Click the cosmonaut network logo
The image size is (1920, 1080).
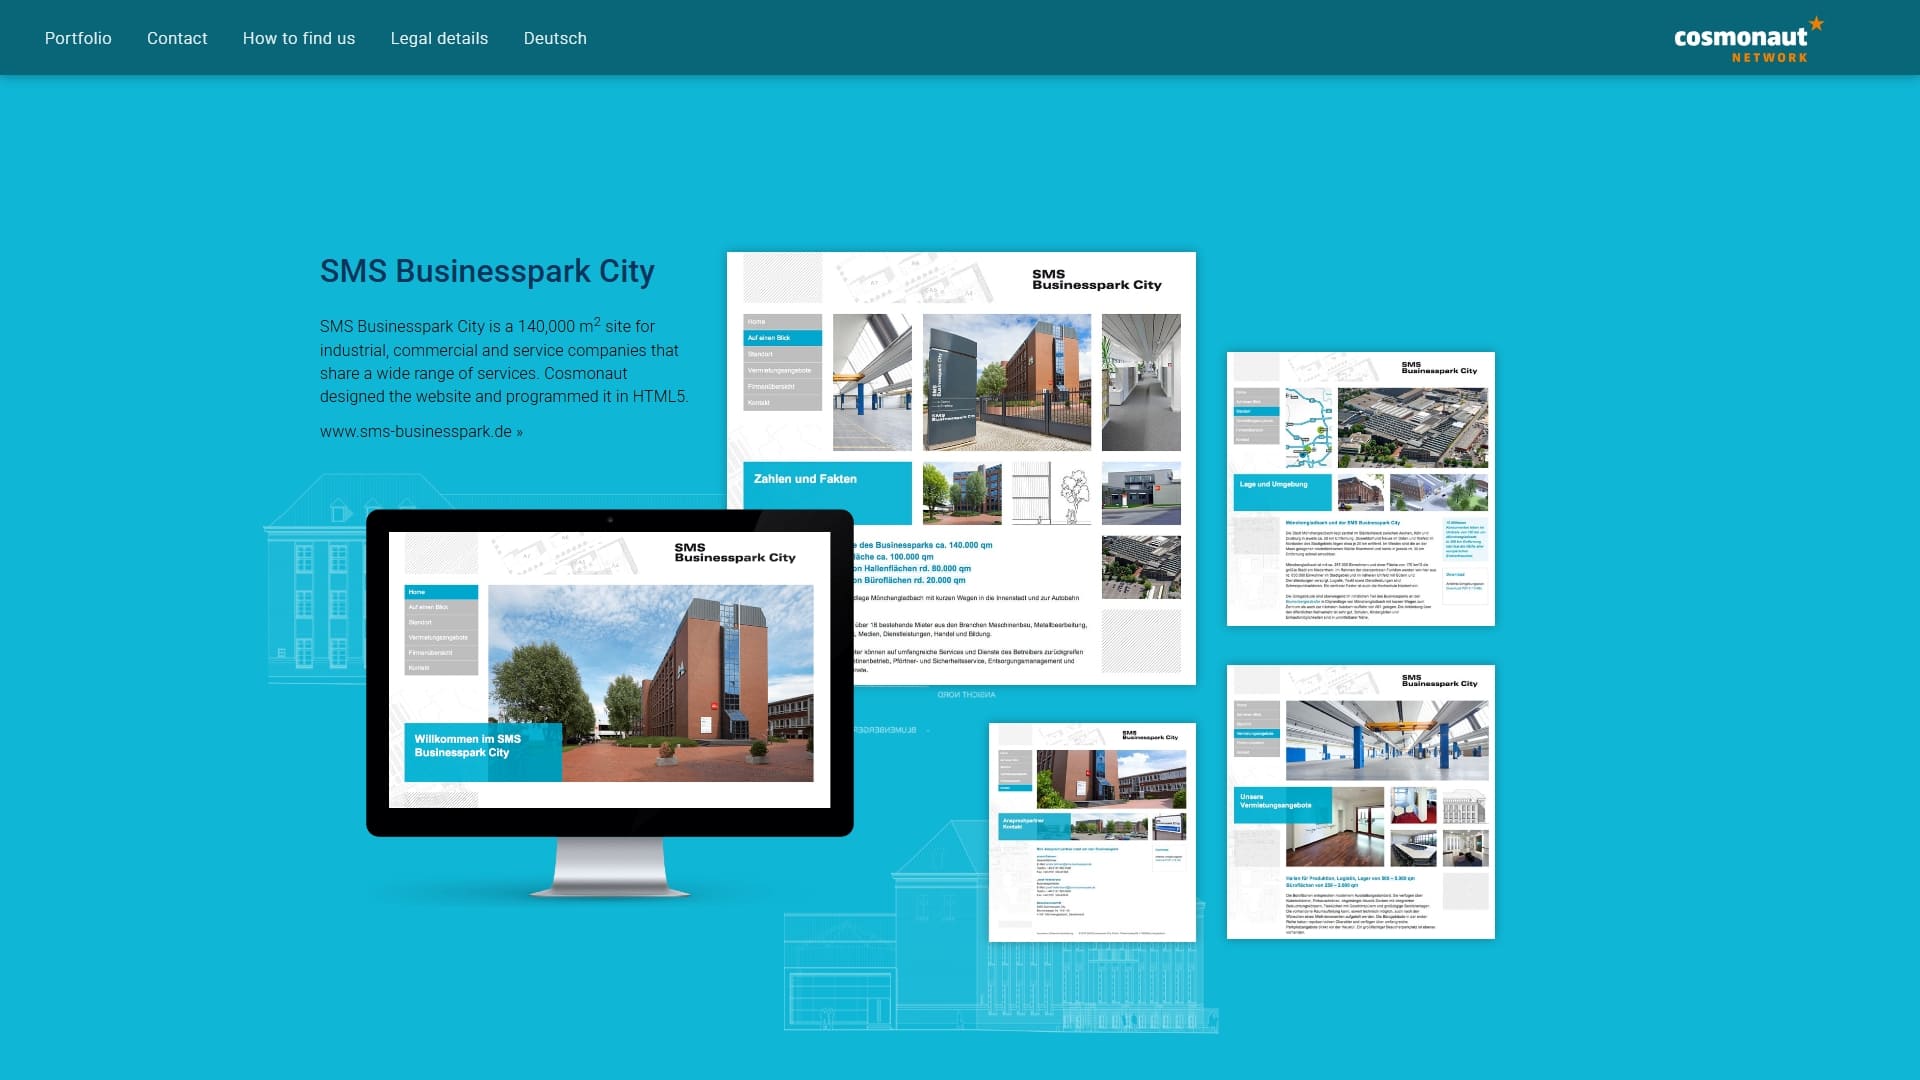(x=1748, y=41)
